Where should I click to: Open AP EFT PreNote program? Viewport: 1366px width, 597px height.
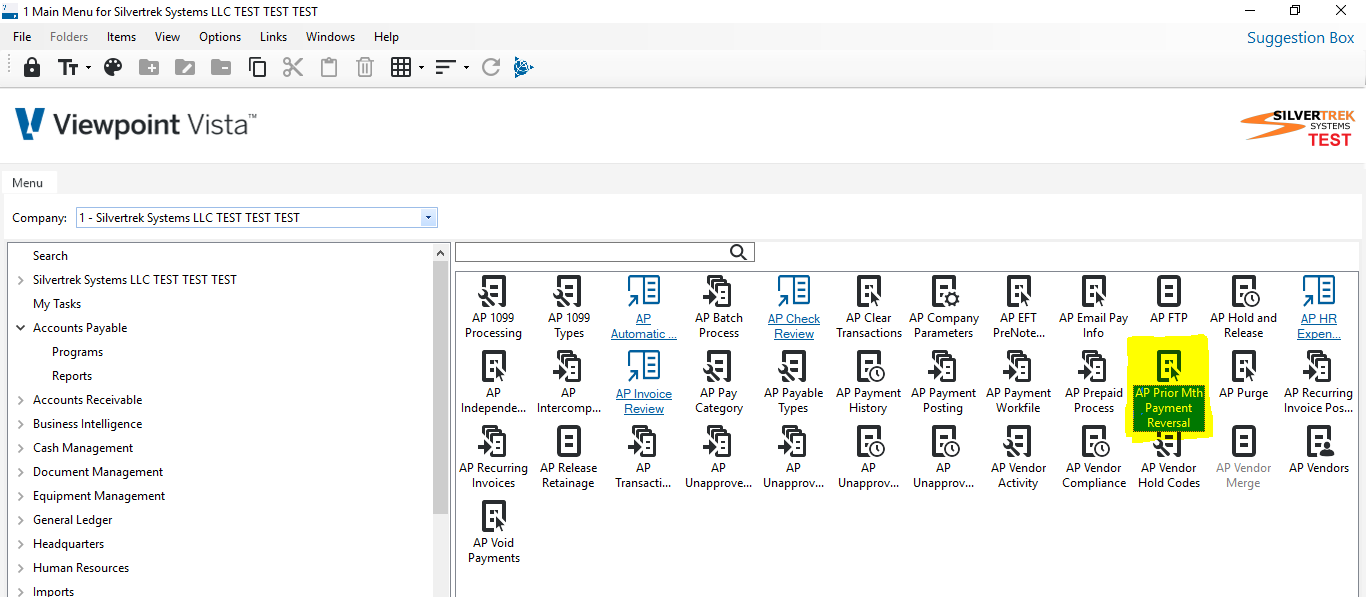(x=1019, y=308)
